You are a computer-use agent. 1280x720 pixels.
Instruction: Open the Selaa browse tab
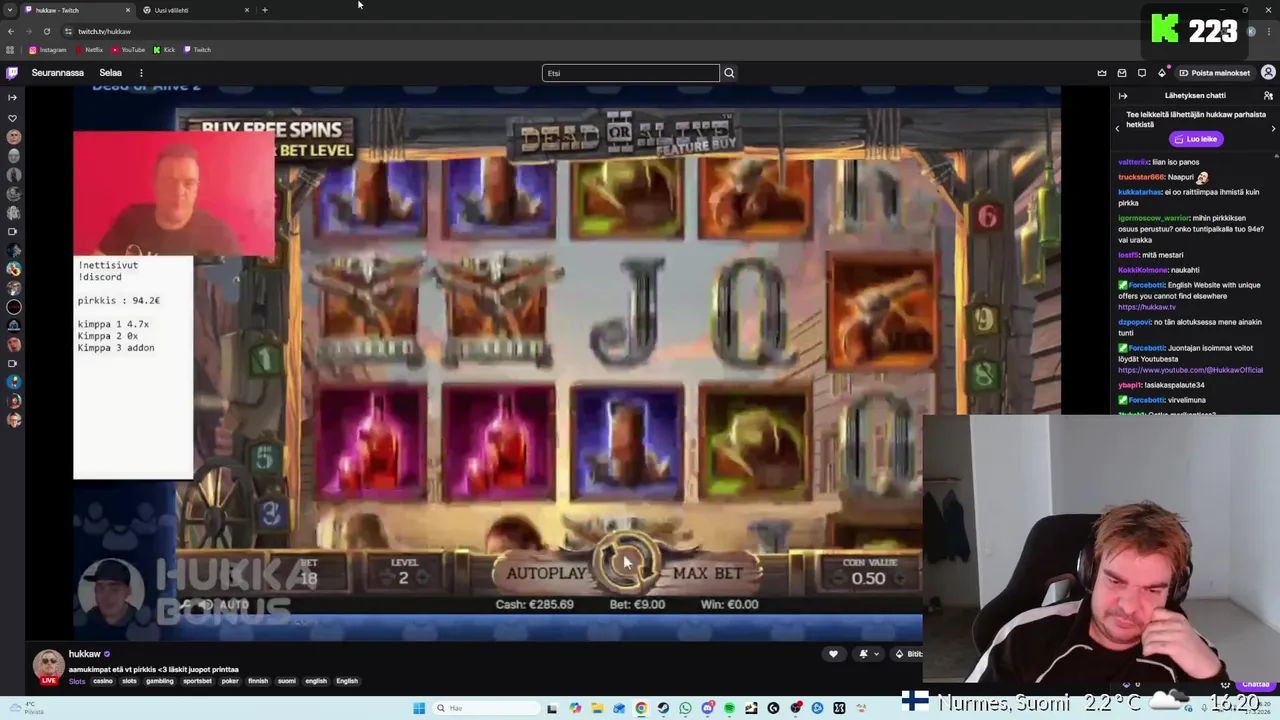click(110, 73)
